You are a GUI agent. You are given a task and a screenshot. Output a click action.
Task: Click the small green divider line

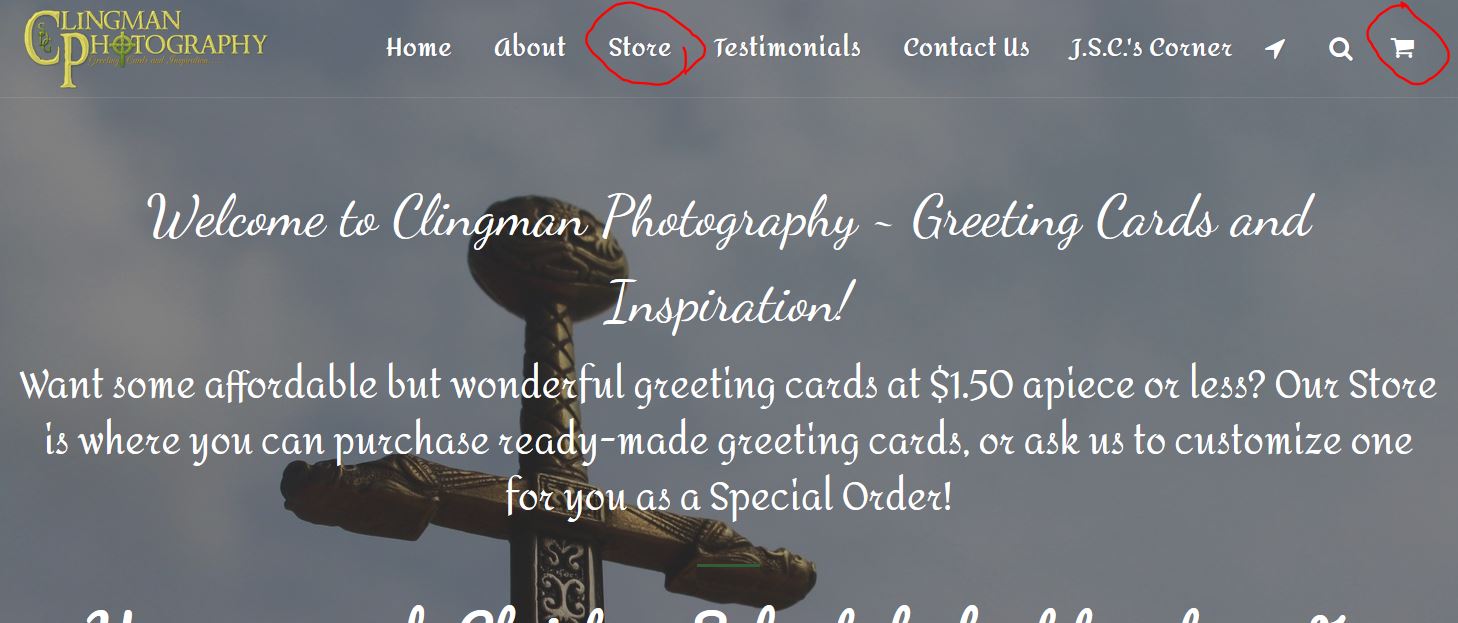coord(728,566)
